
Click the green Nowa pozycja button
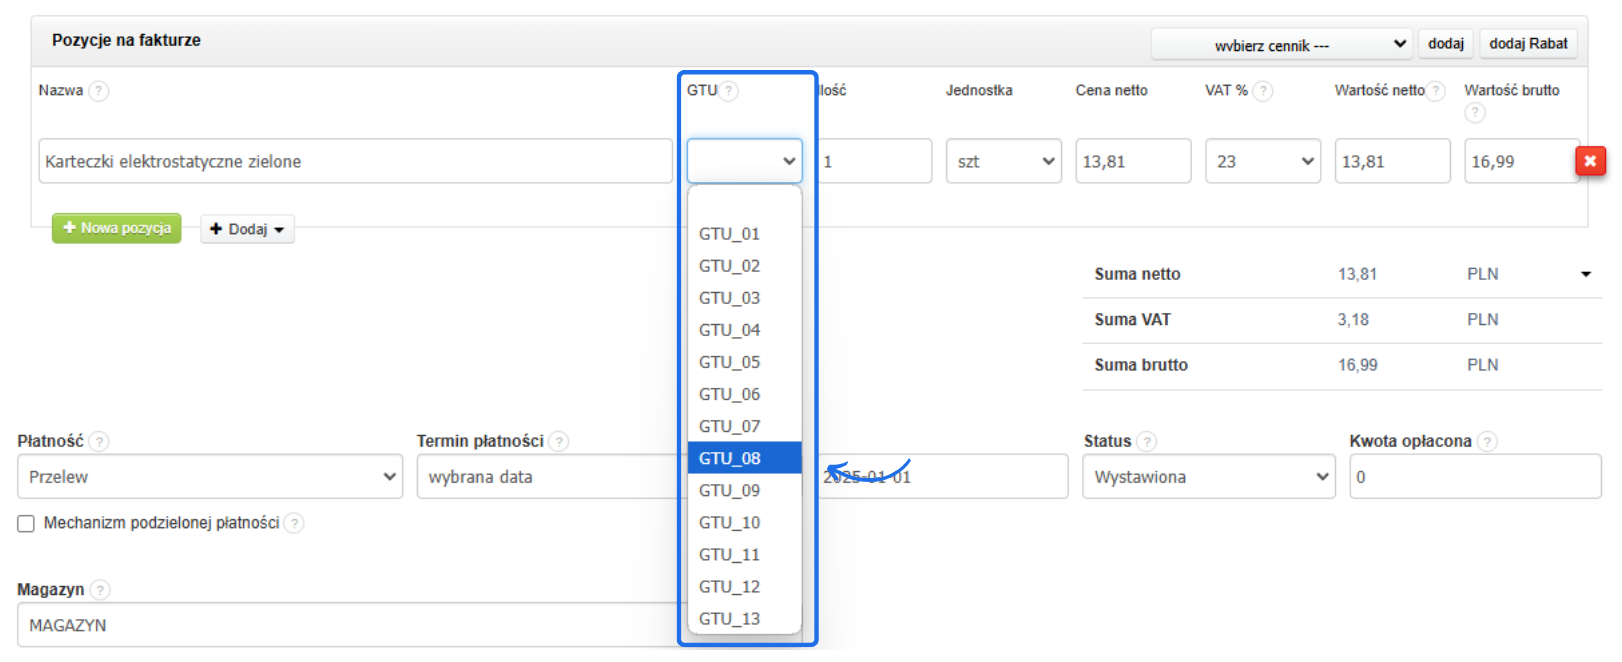pos(117,228)
